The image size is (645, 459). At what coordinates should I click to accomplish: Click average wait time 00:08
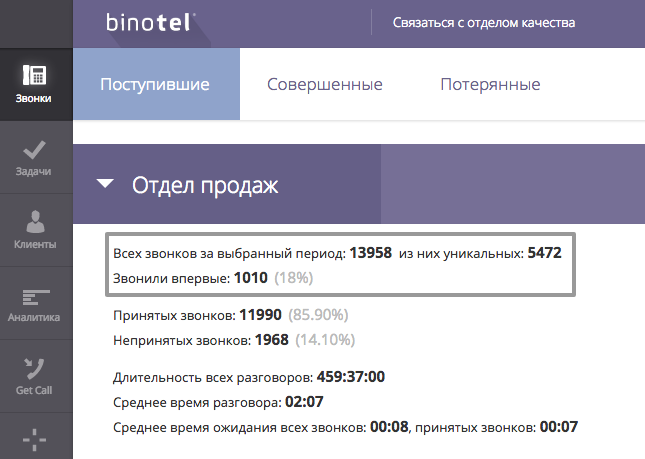pos(389,427)
